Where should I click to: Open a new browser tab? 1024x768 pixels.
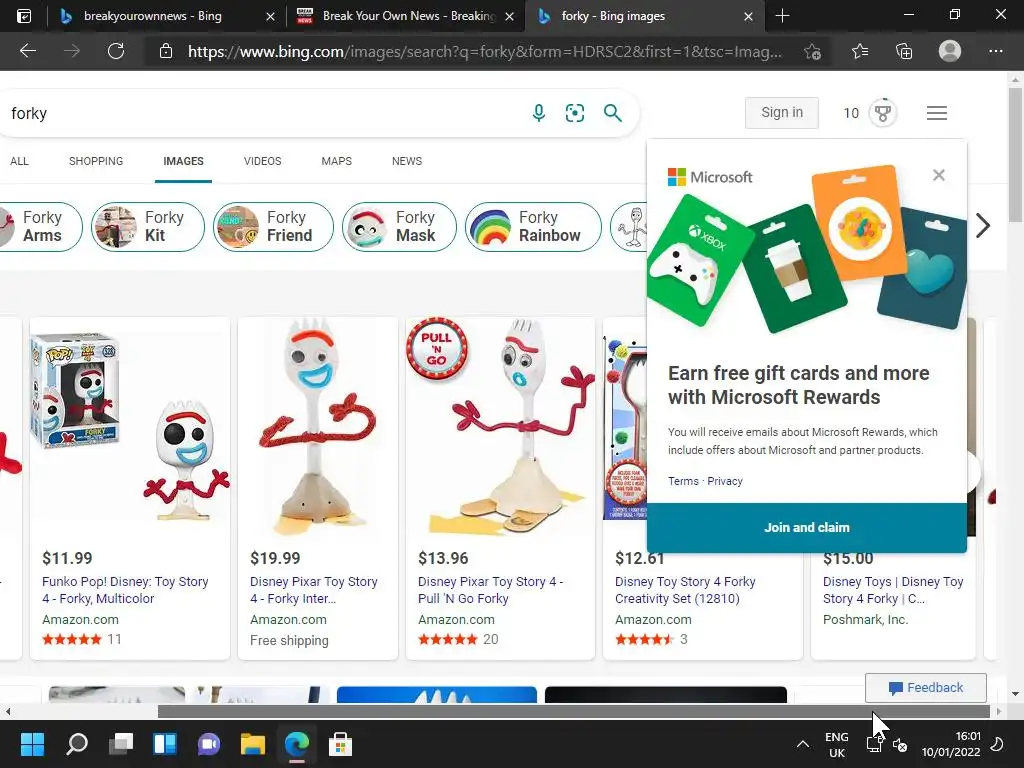(782, 16)
